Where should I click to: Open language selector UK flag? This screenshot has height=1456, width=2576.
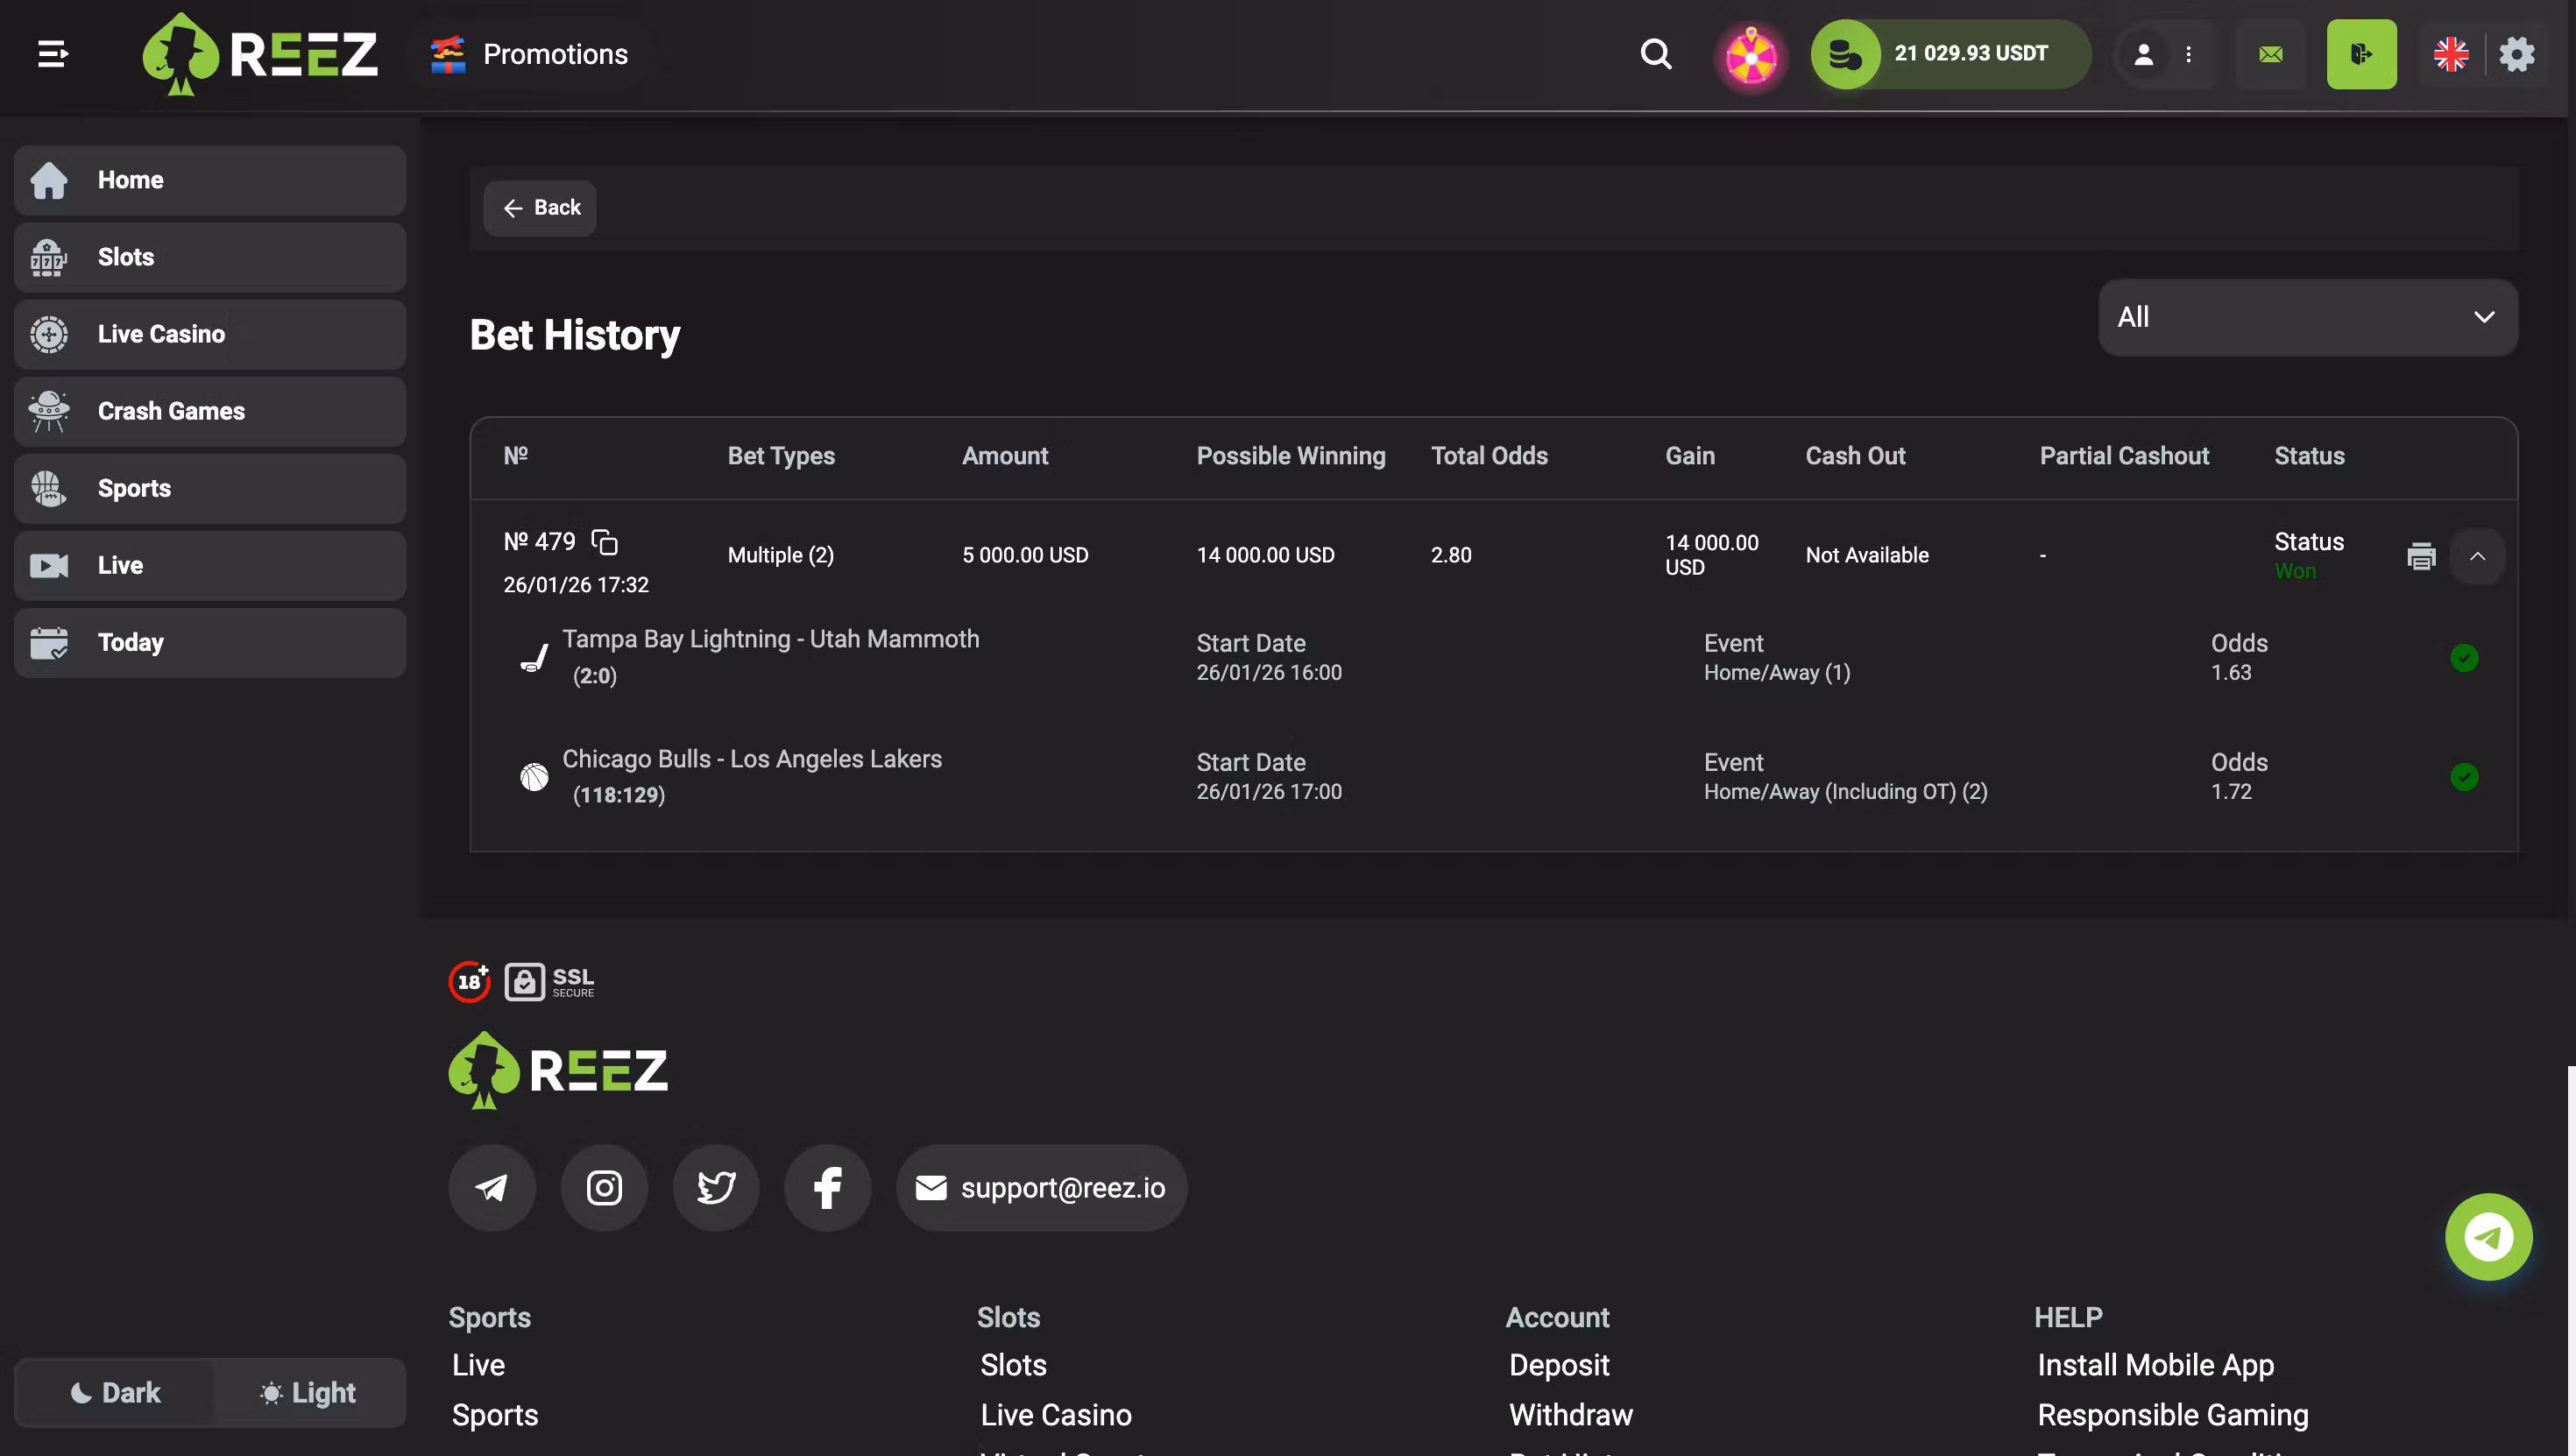coord(2451,54)
